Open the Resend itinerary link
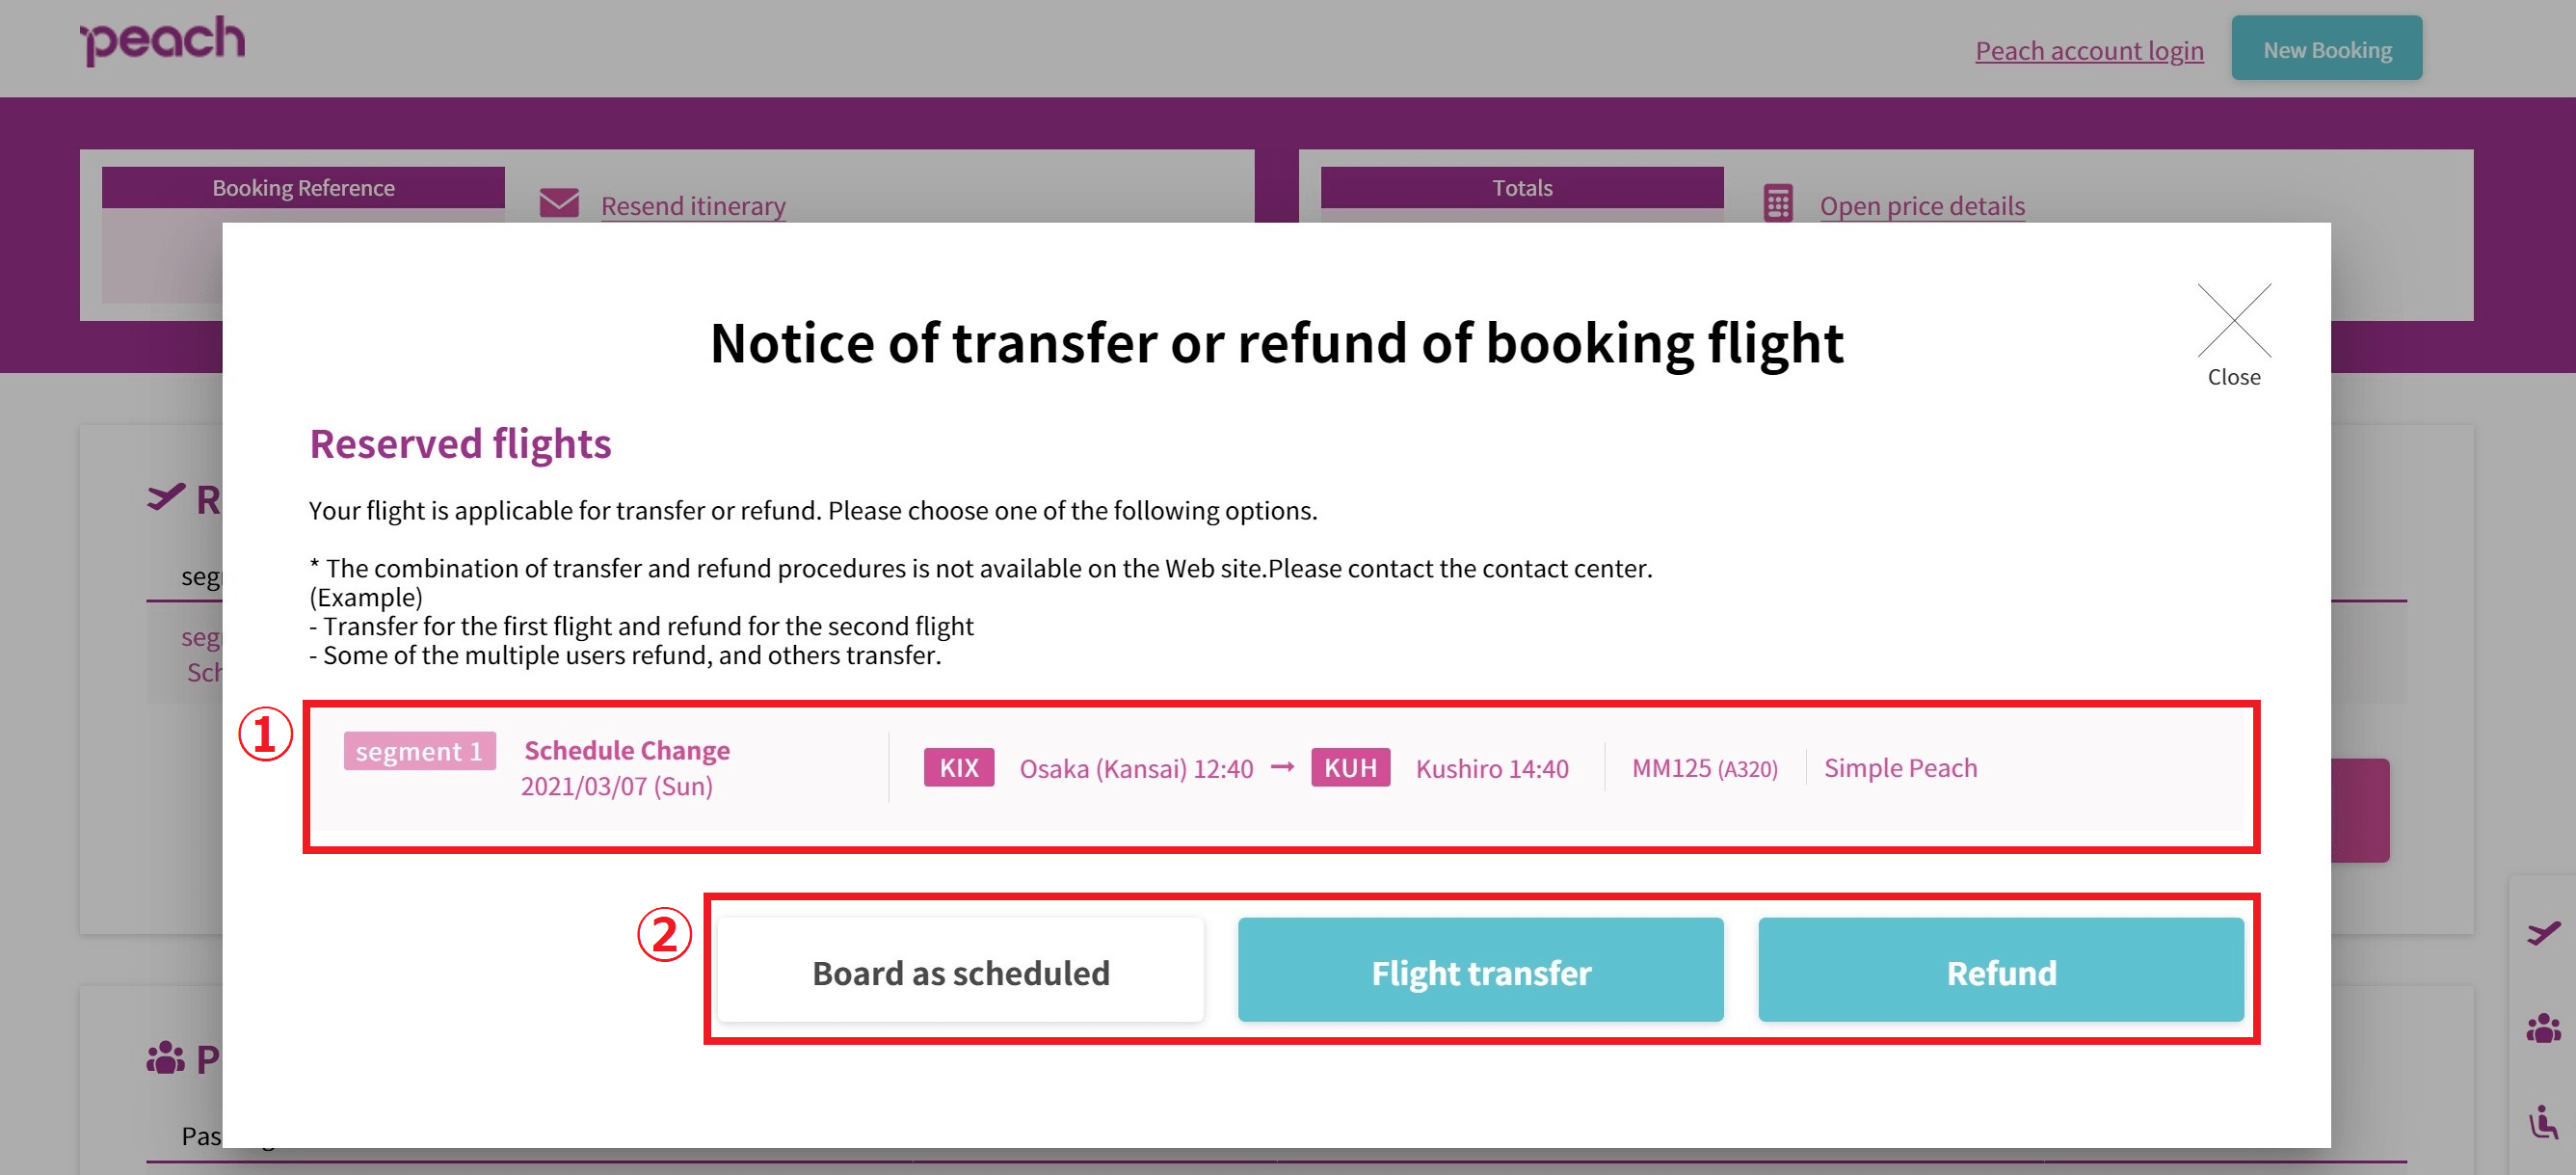The width and height of the screenshot is (2576, 1175). [x=692, y=205]
